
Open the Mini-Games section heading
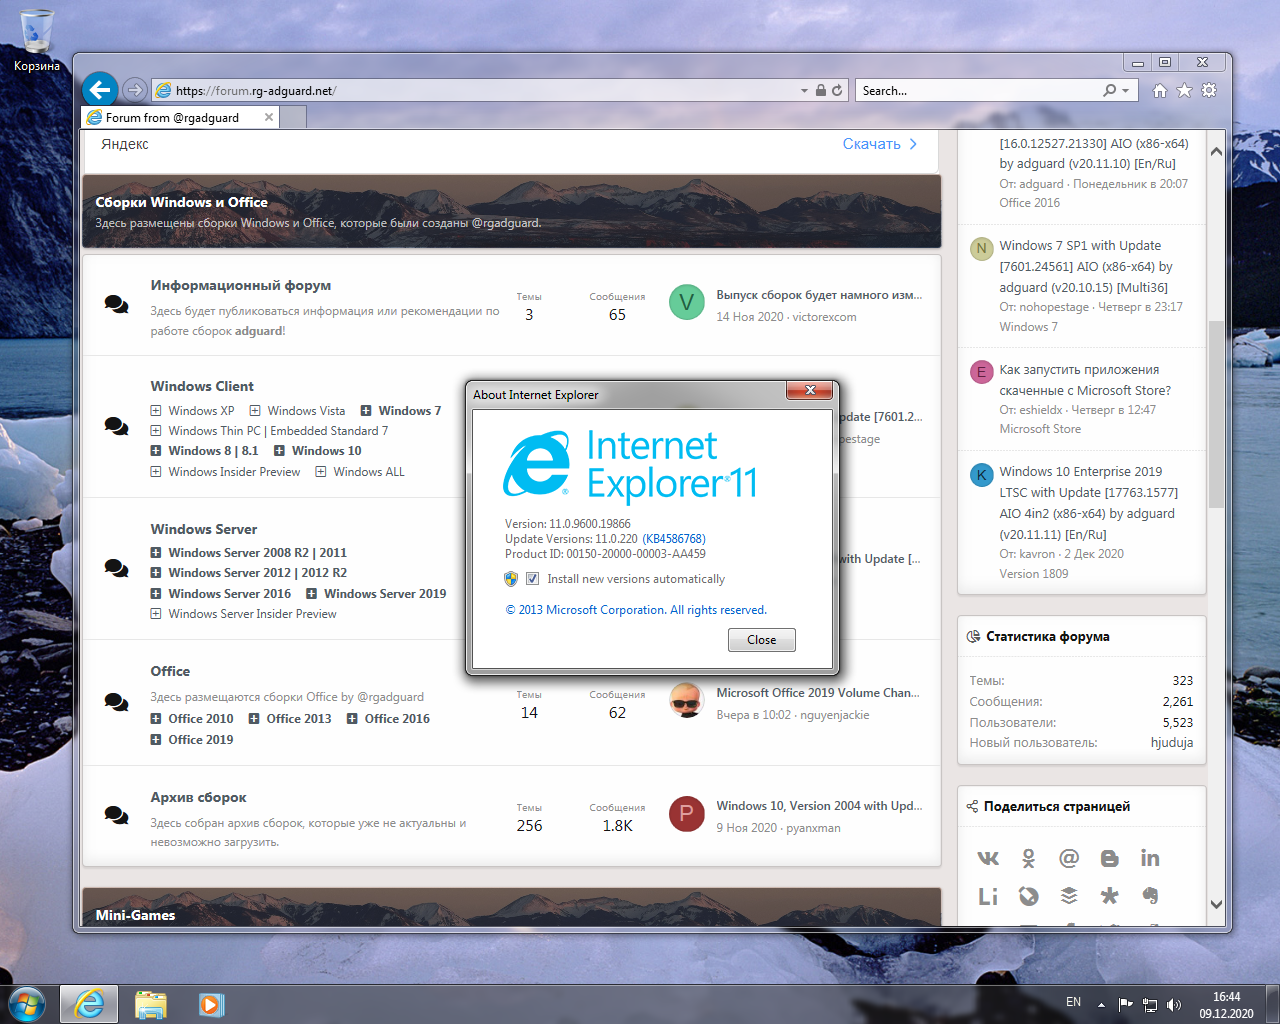pos(135,915)
